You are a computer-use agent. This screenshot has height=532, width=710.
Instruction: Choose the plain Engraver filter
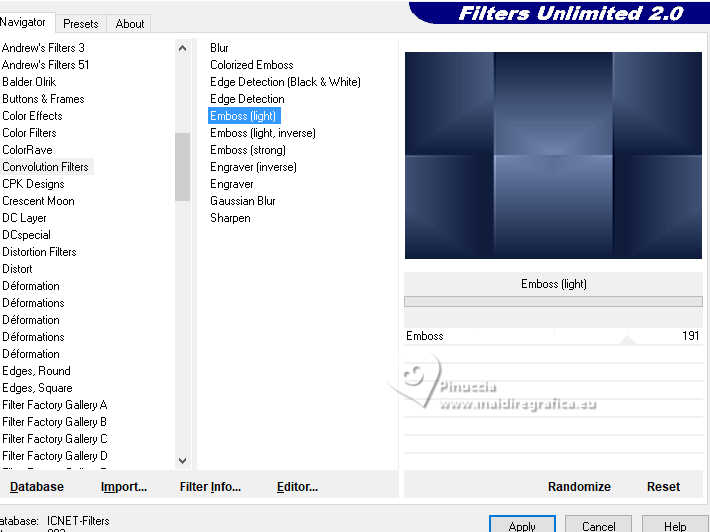pyautogui.click(x=232, y=184)
